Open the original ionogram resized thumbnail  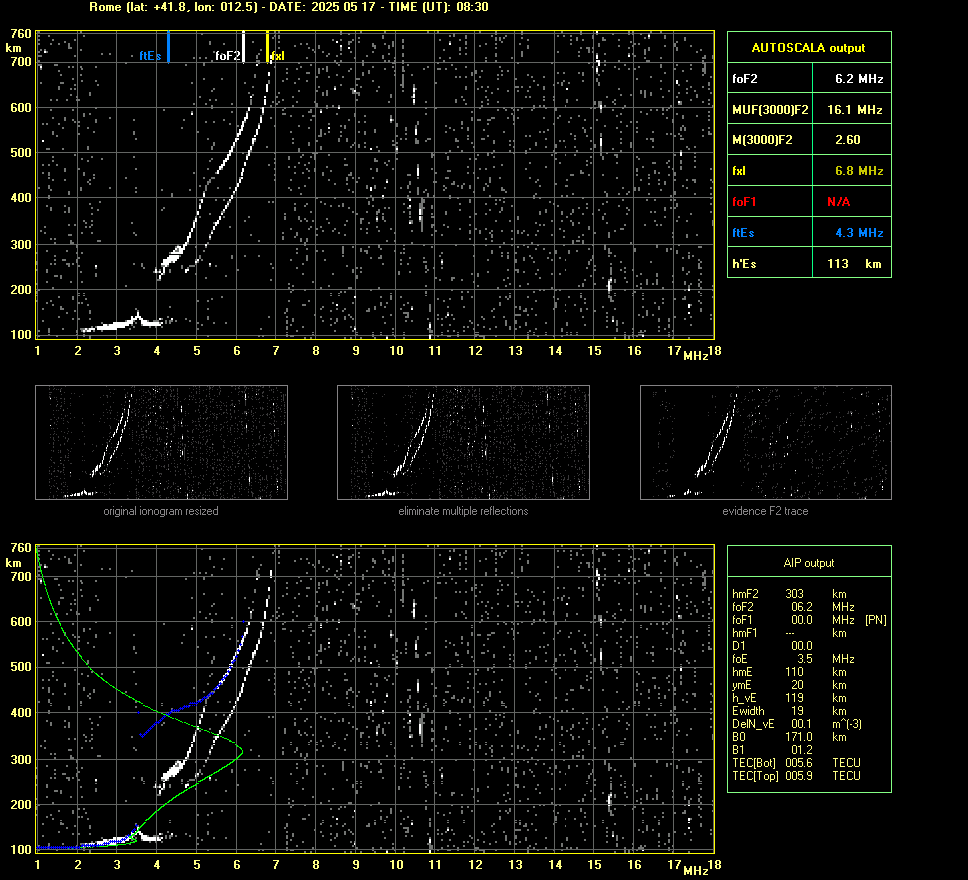coord(161,442)
